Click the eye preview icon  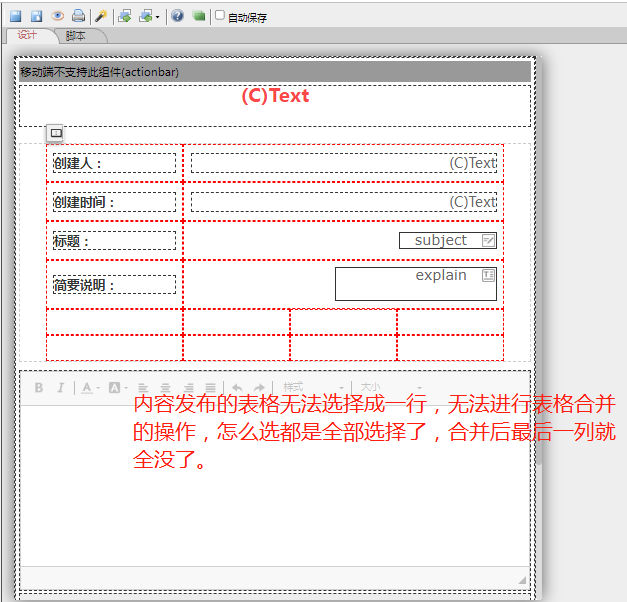pos(58,16)
